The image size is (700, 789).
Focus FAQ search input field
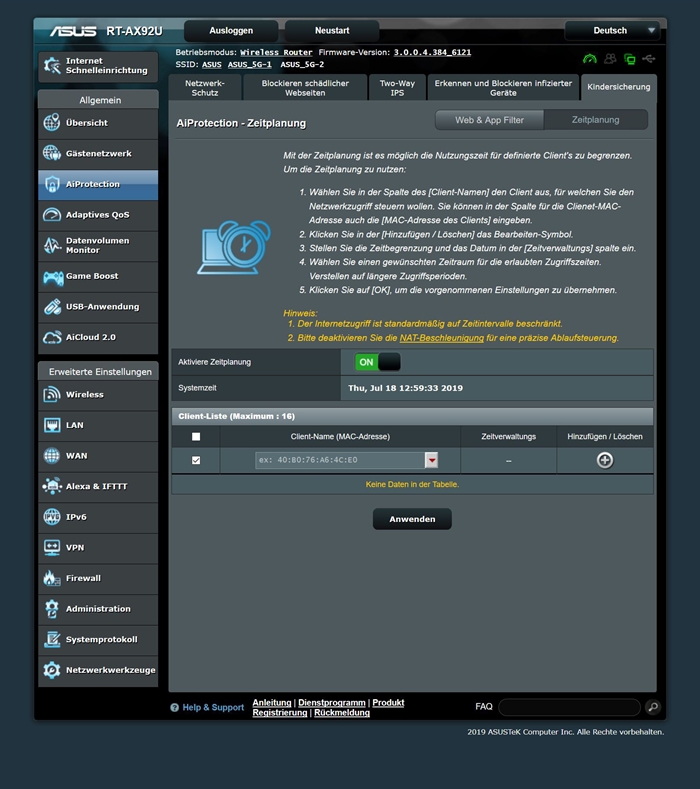569,706
